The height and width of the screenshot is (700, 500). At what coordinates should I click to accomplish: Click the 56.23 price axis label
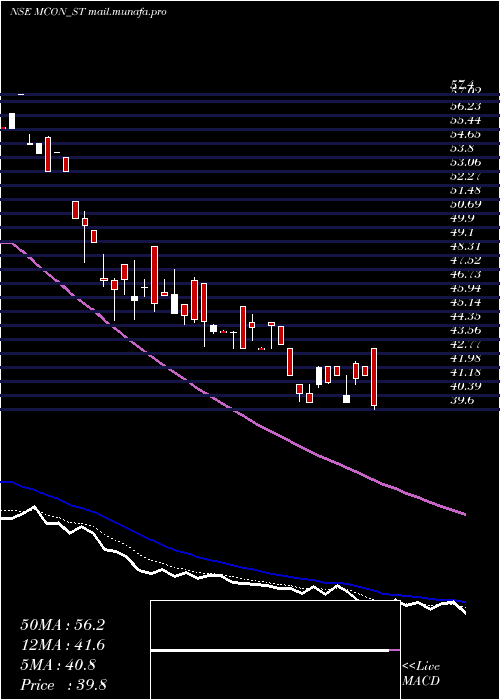coord(466,106)
